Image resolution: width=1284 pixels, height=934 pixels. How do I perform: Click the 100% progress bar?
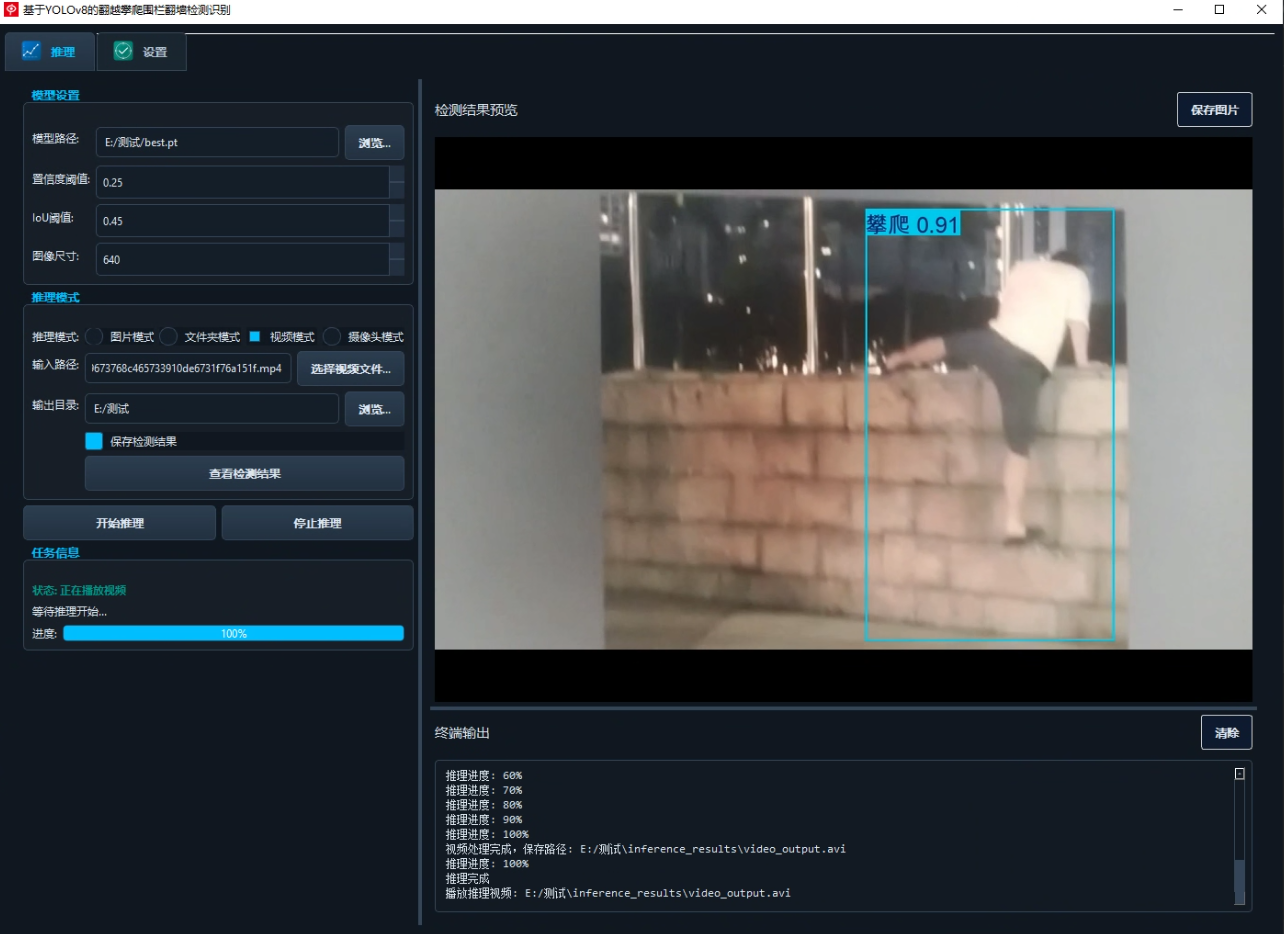coord(233,633)
